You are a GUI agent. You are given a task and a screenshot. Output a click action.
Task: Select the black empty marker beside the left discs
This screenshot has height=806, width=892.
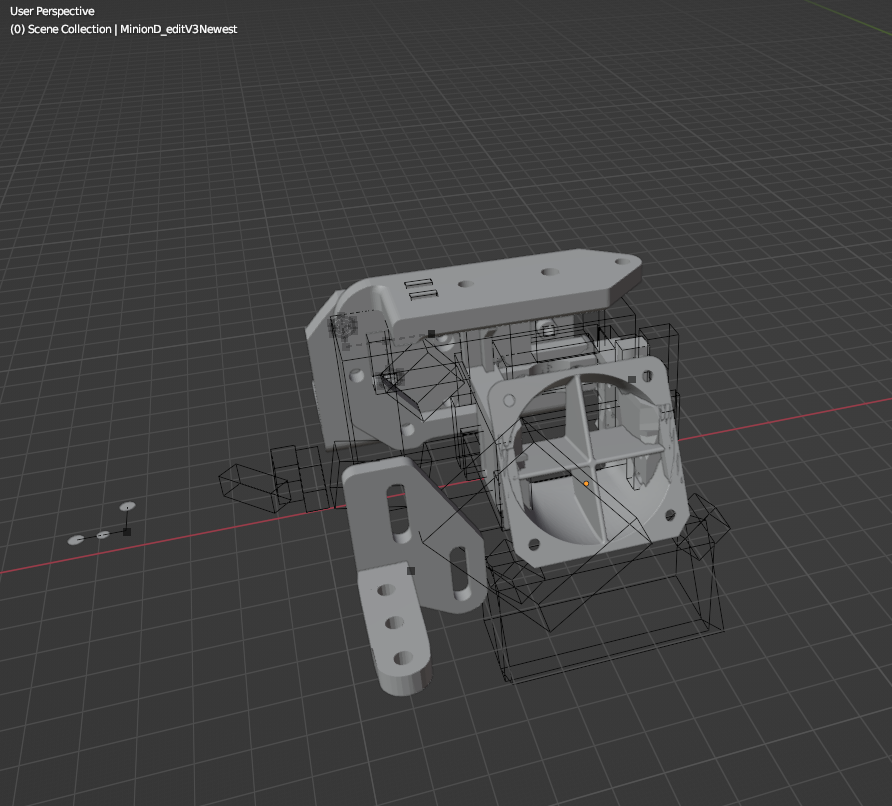coord(127,531)
